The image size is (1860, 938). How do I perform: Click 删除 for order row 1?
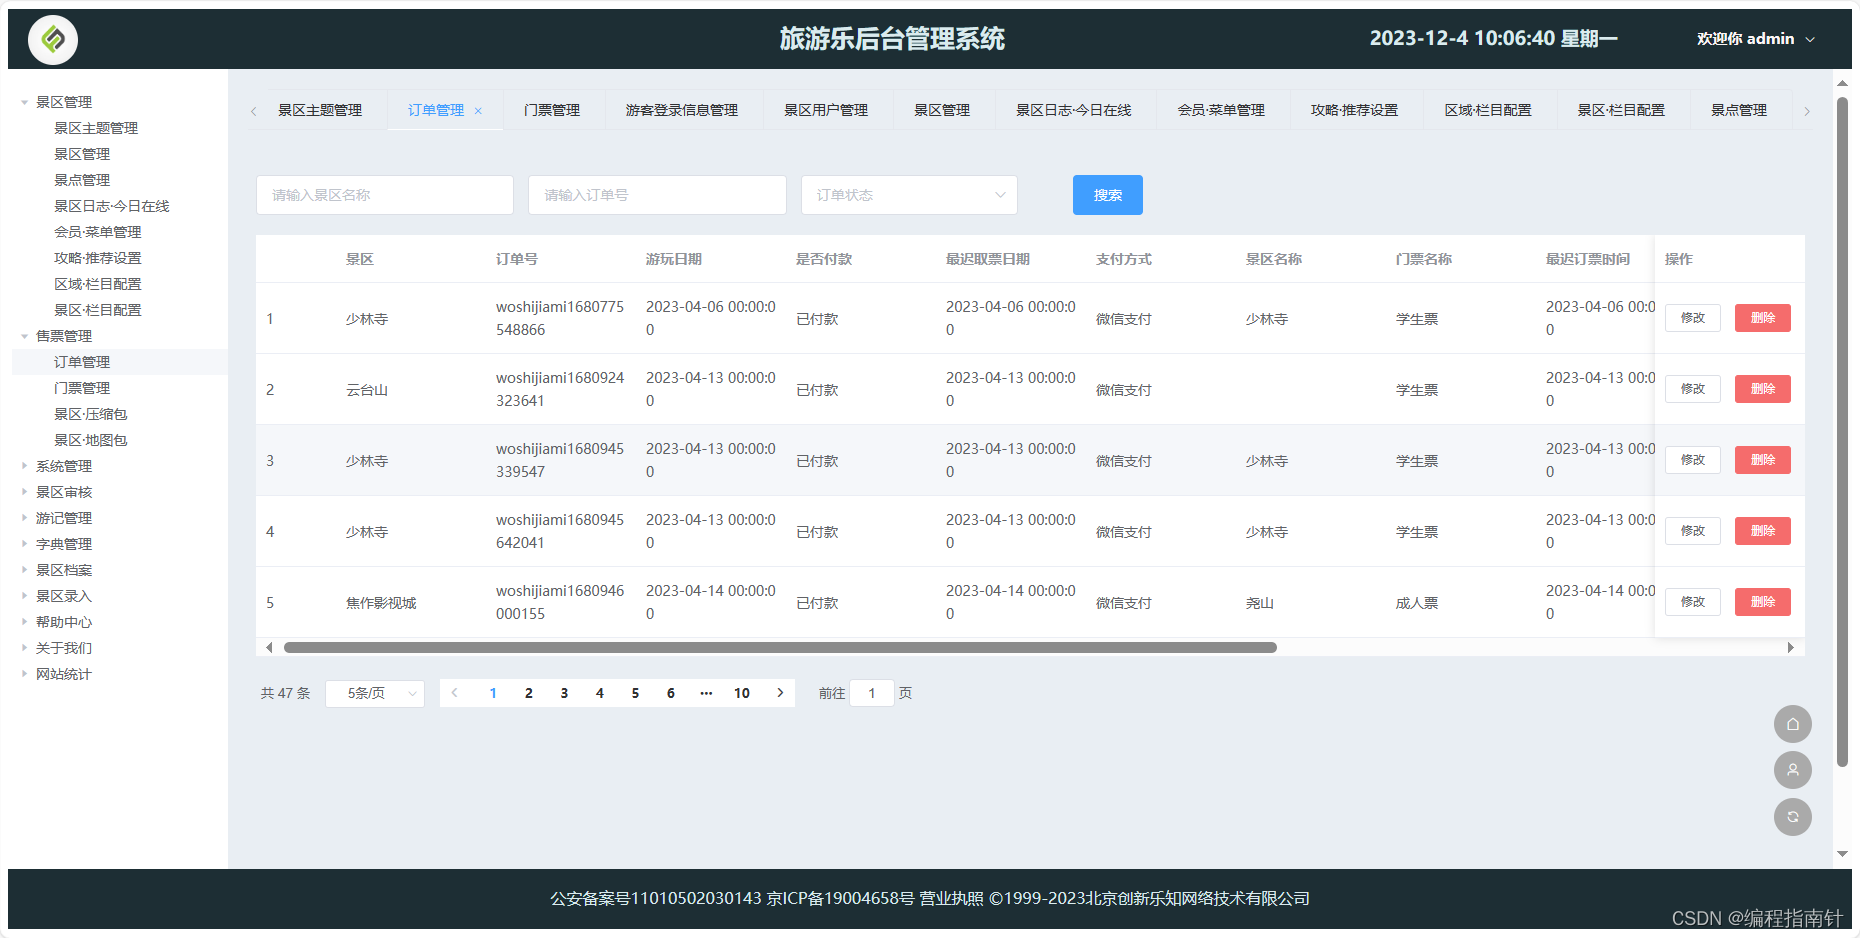click(1763, 318)
